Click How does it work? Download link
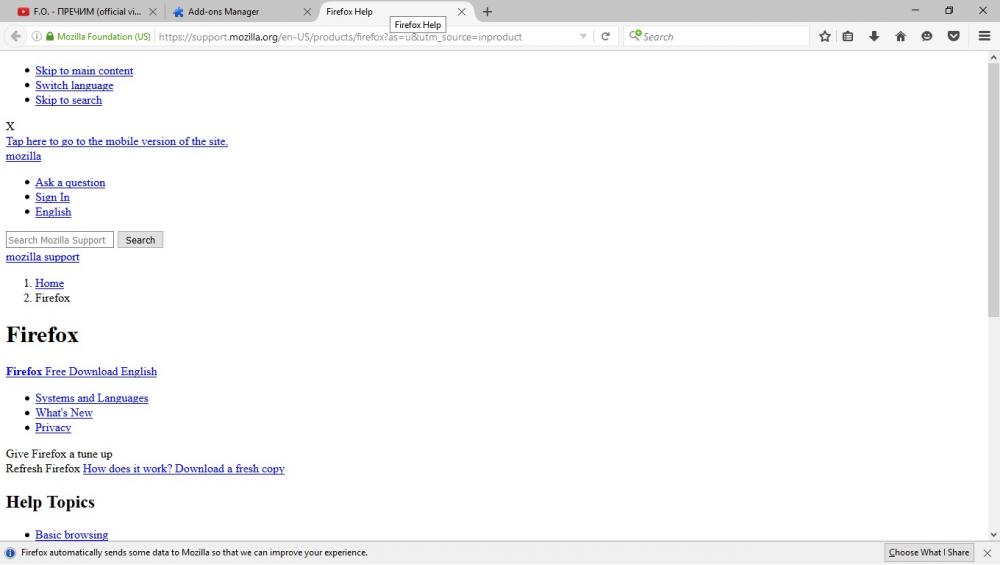Screen dimensions: 1000x565 [x=184, y=469]
